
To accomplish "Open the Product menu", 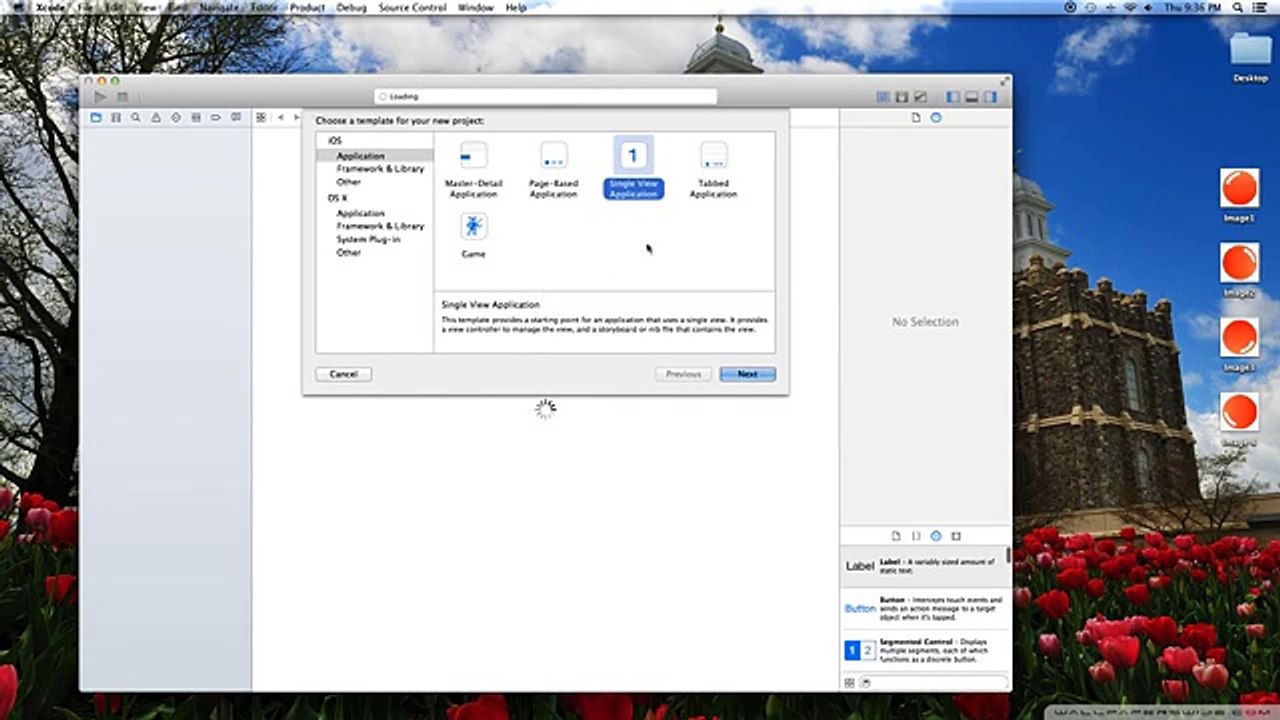I will (x=307, y=7).
